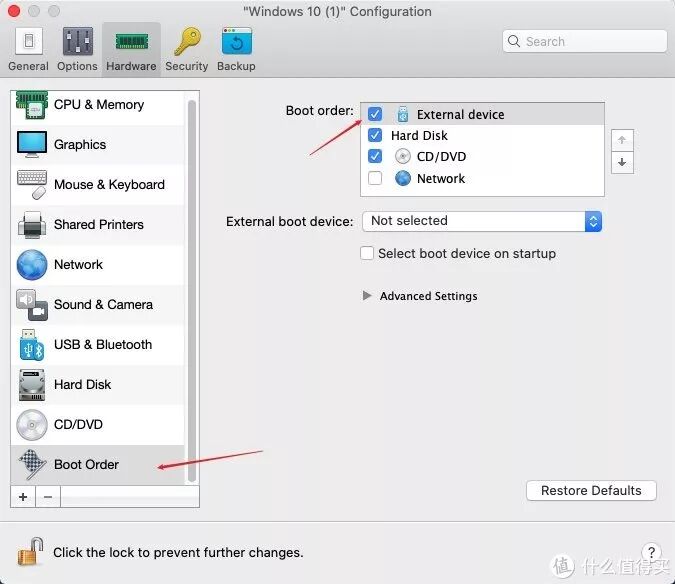This screenshot has height=584, width=675.
Task: Open the External boot device dropdown
Action: (482, 221)
